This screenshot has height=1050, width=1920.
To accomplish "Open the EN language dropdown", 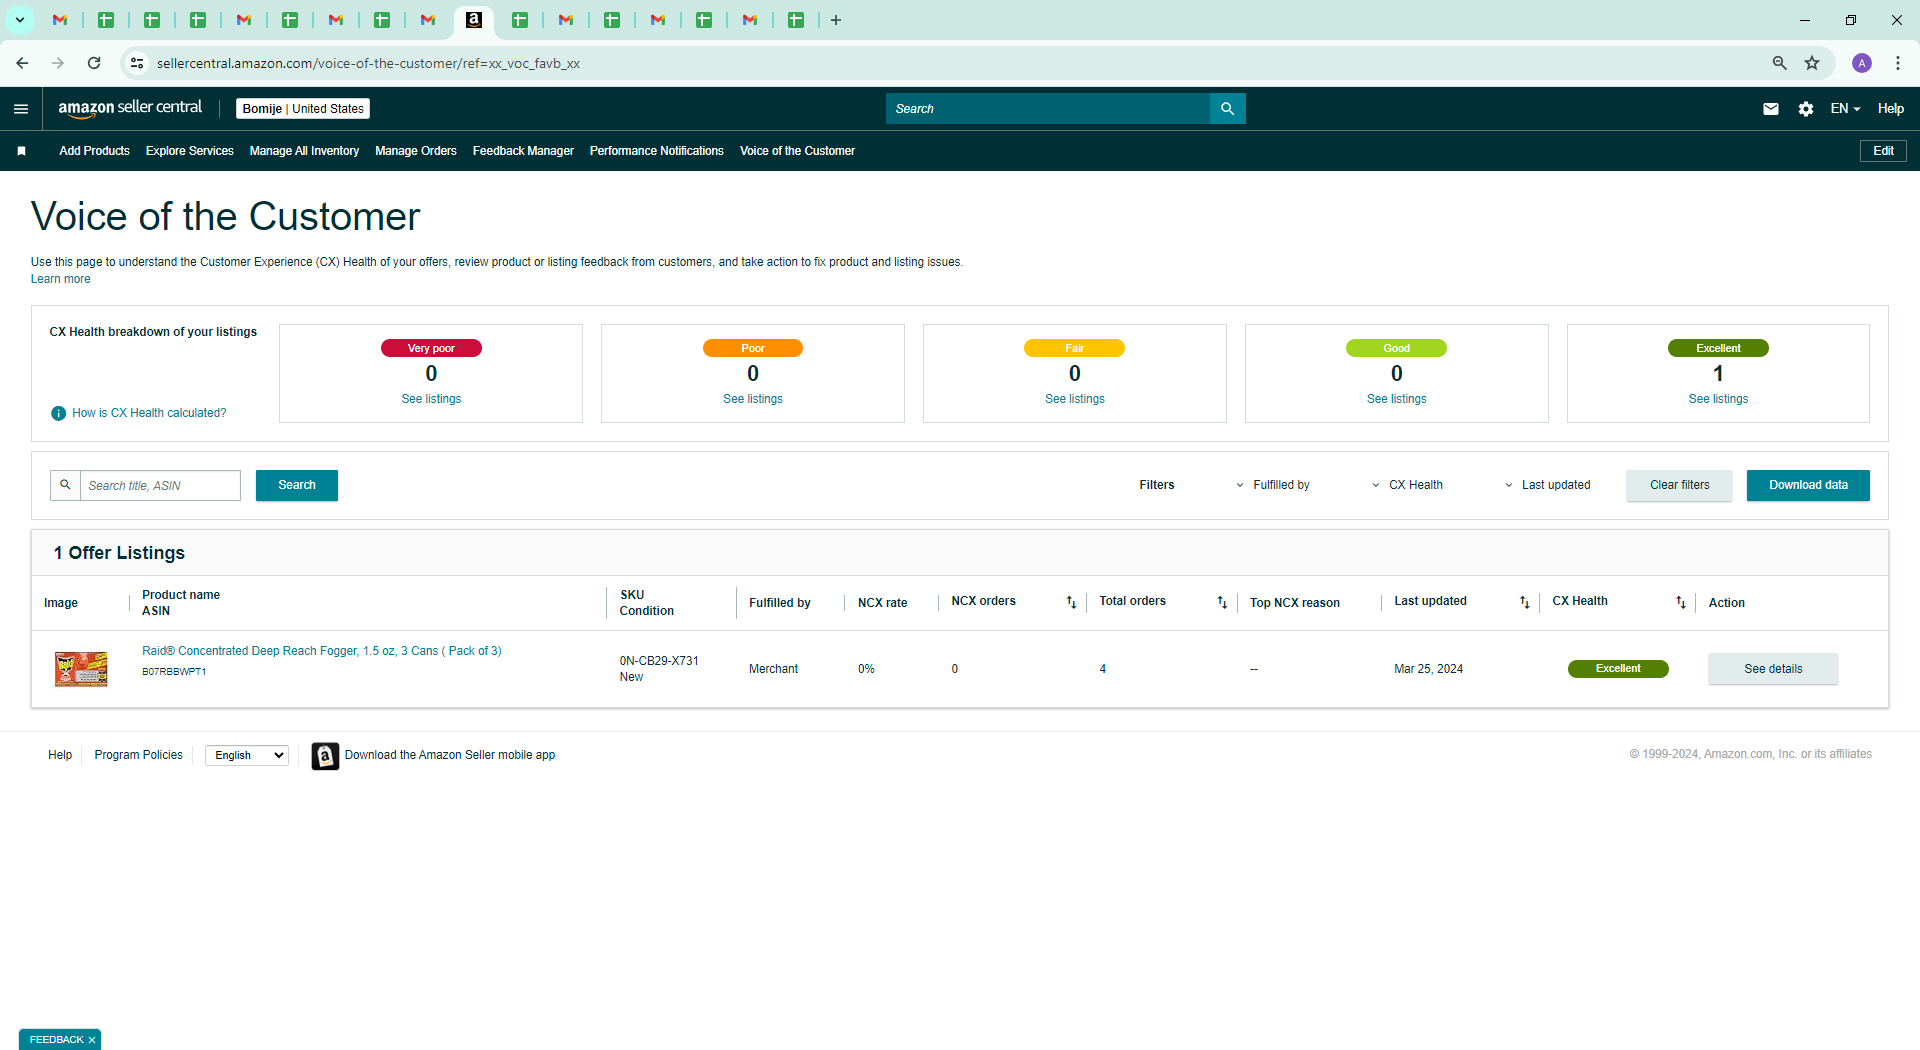I will (x=1845, y=109).
